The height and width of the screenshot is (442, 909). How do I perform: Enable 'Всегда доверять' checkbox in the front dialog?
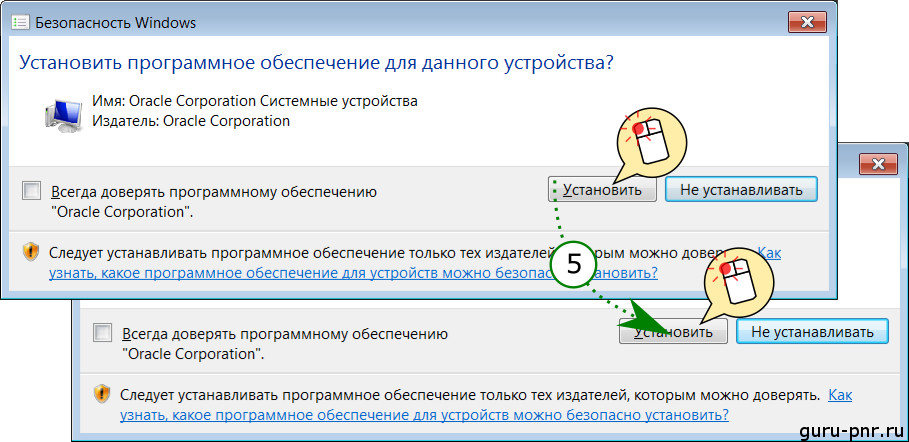tap(32, 191)
